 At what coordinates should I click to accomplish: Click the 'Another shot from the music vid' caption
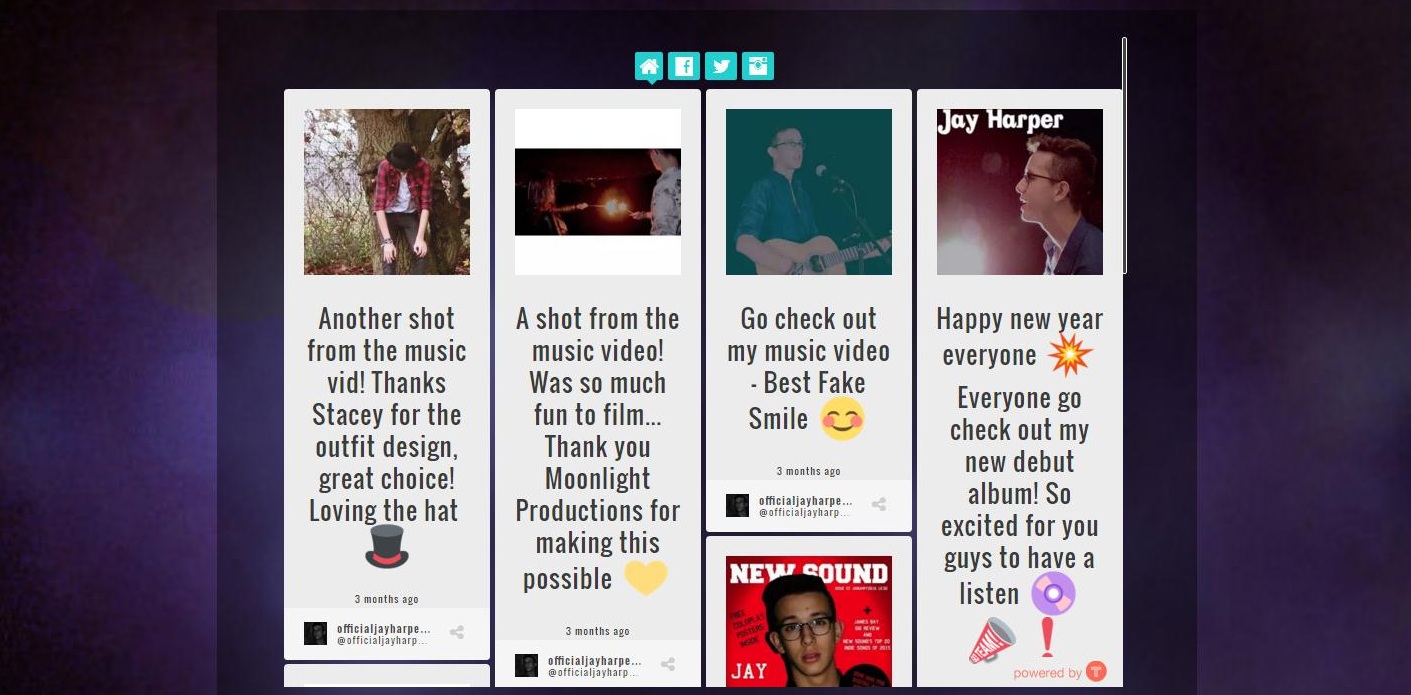(x=387, y=435)
